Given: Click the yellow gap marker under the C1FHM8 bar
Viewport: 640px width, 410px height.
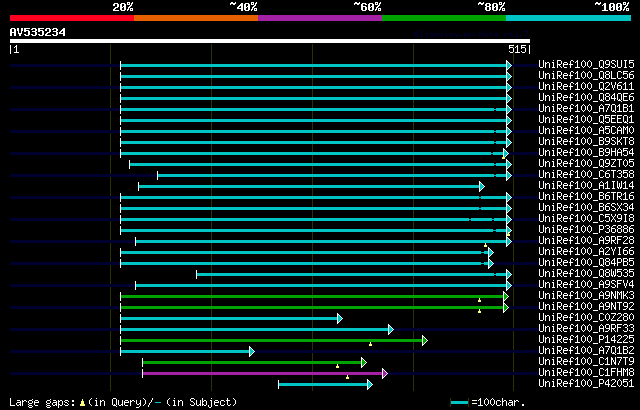Looking at the screenshot, I should [347, 377].
